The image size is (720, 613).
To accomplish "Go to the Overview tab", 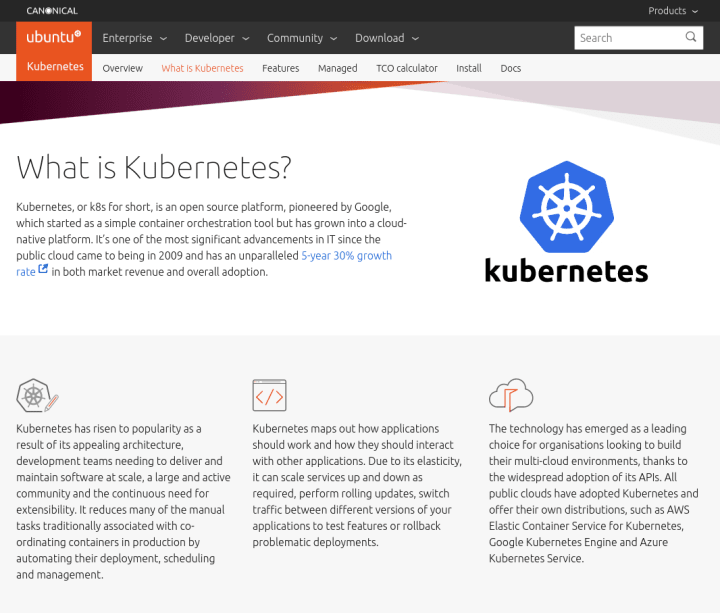I will point(123,68).
